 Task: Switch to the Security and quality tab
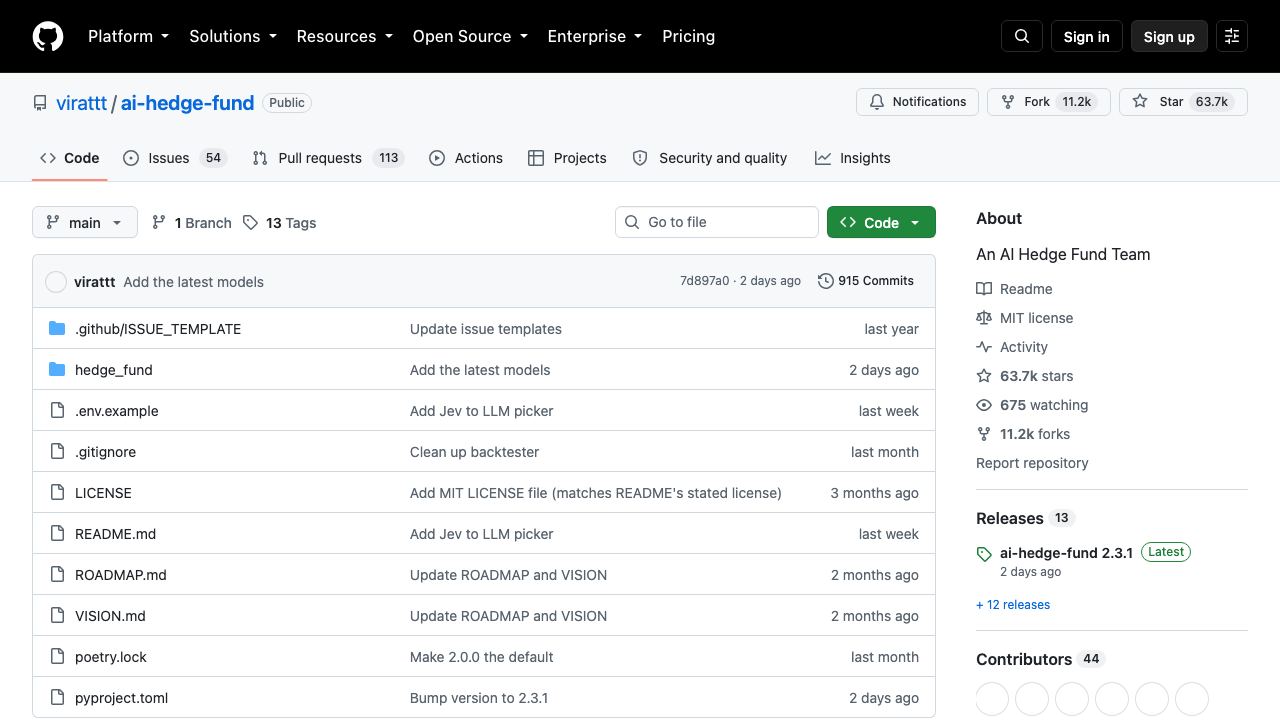click(710, 158)
